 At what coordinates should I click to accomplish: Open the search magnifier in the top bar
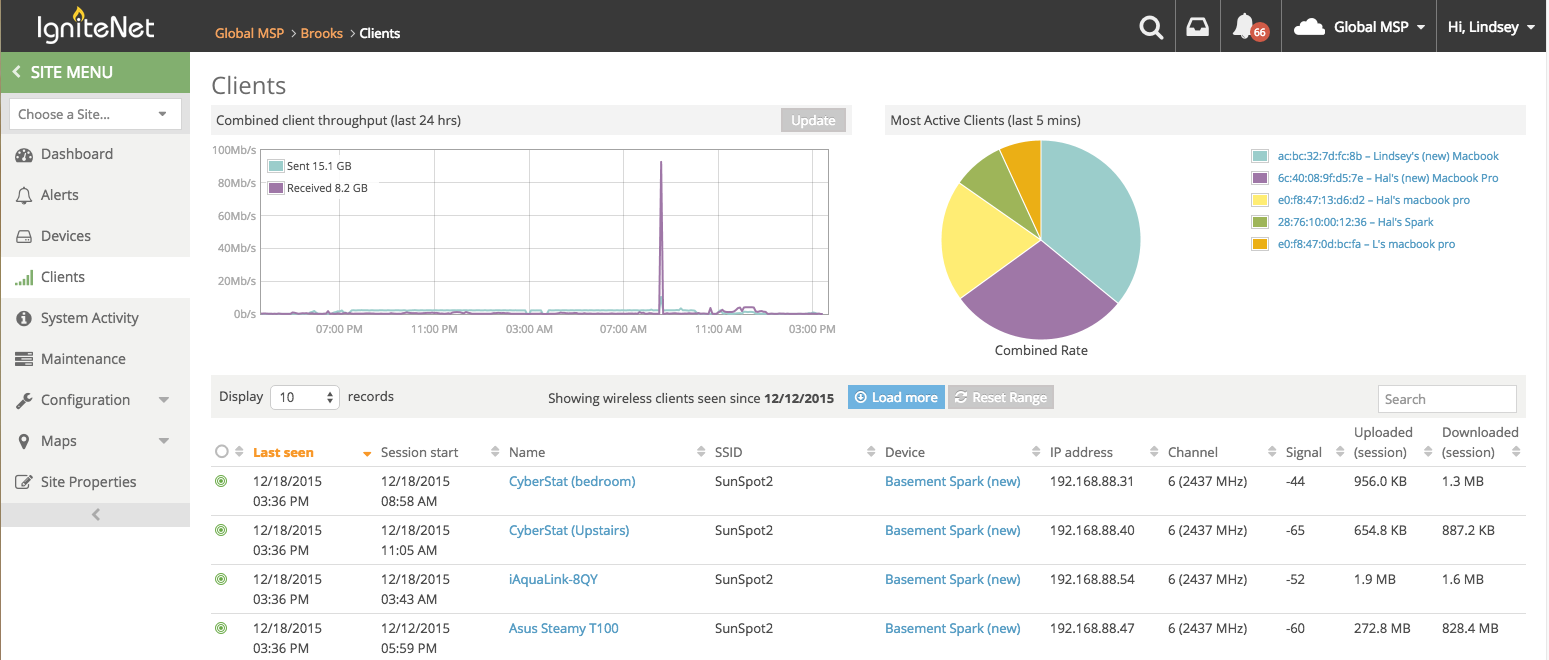click(1151, 26)
